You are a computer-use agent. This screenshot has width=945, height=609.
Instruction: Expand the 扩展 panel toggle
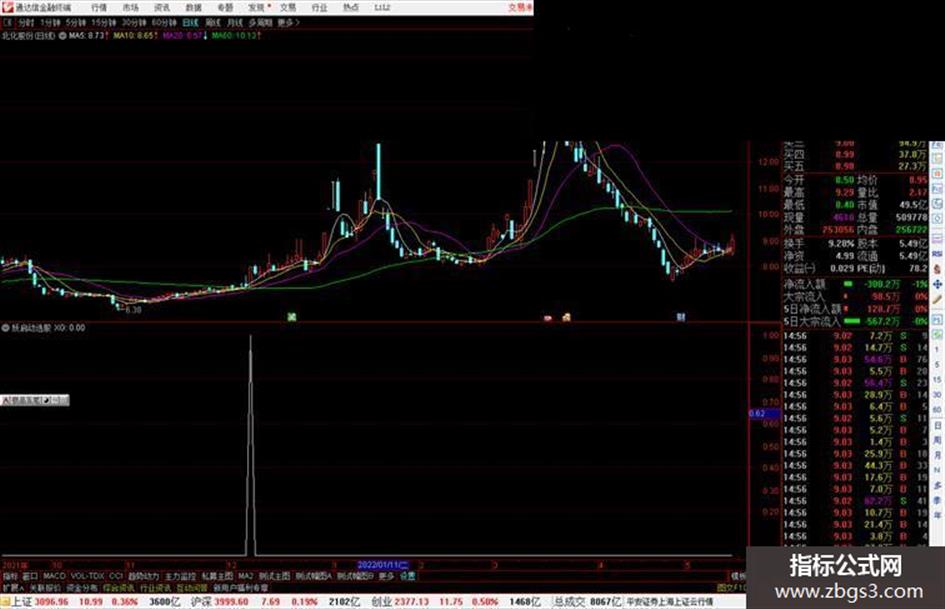click(x=13, y=587)
